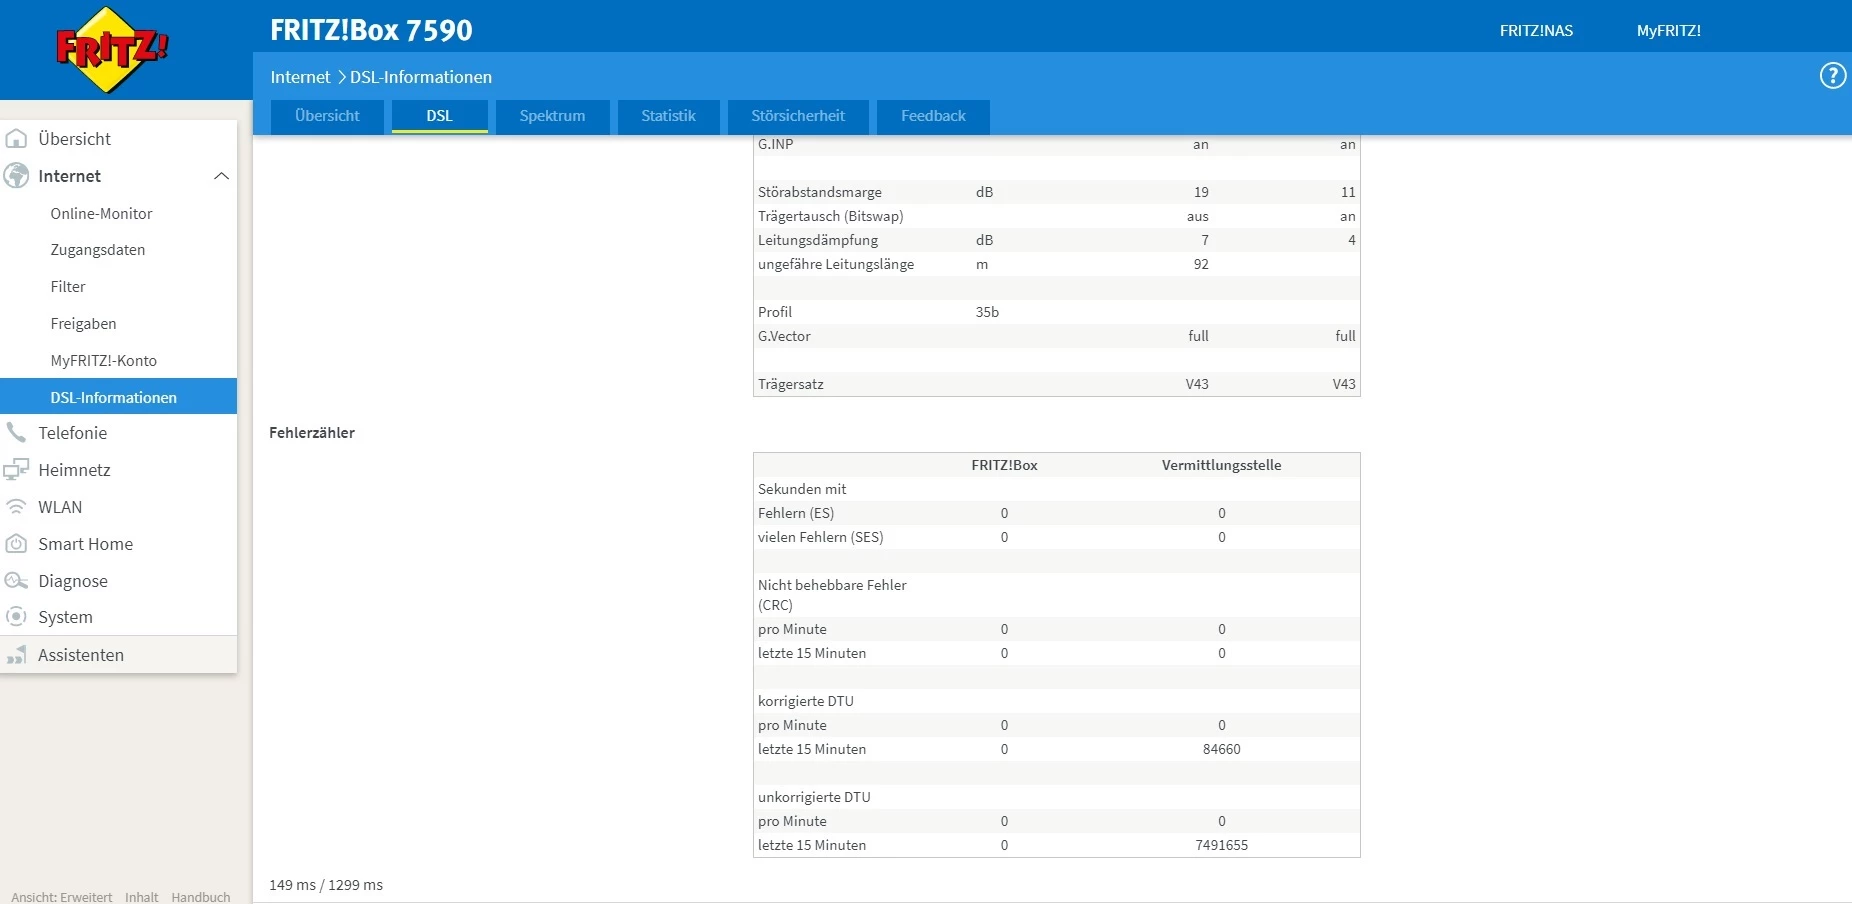Click the FRITZ! logo
1852x904 pixels.
(112, 50)
